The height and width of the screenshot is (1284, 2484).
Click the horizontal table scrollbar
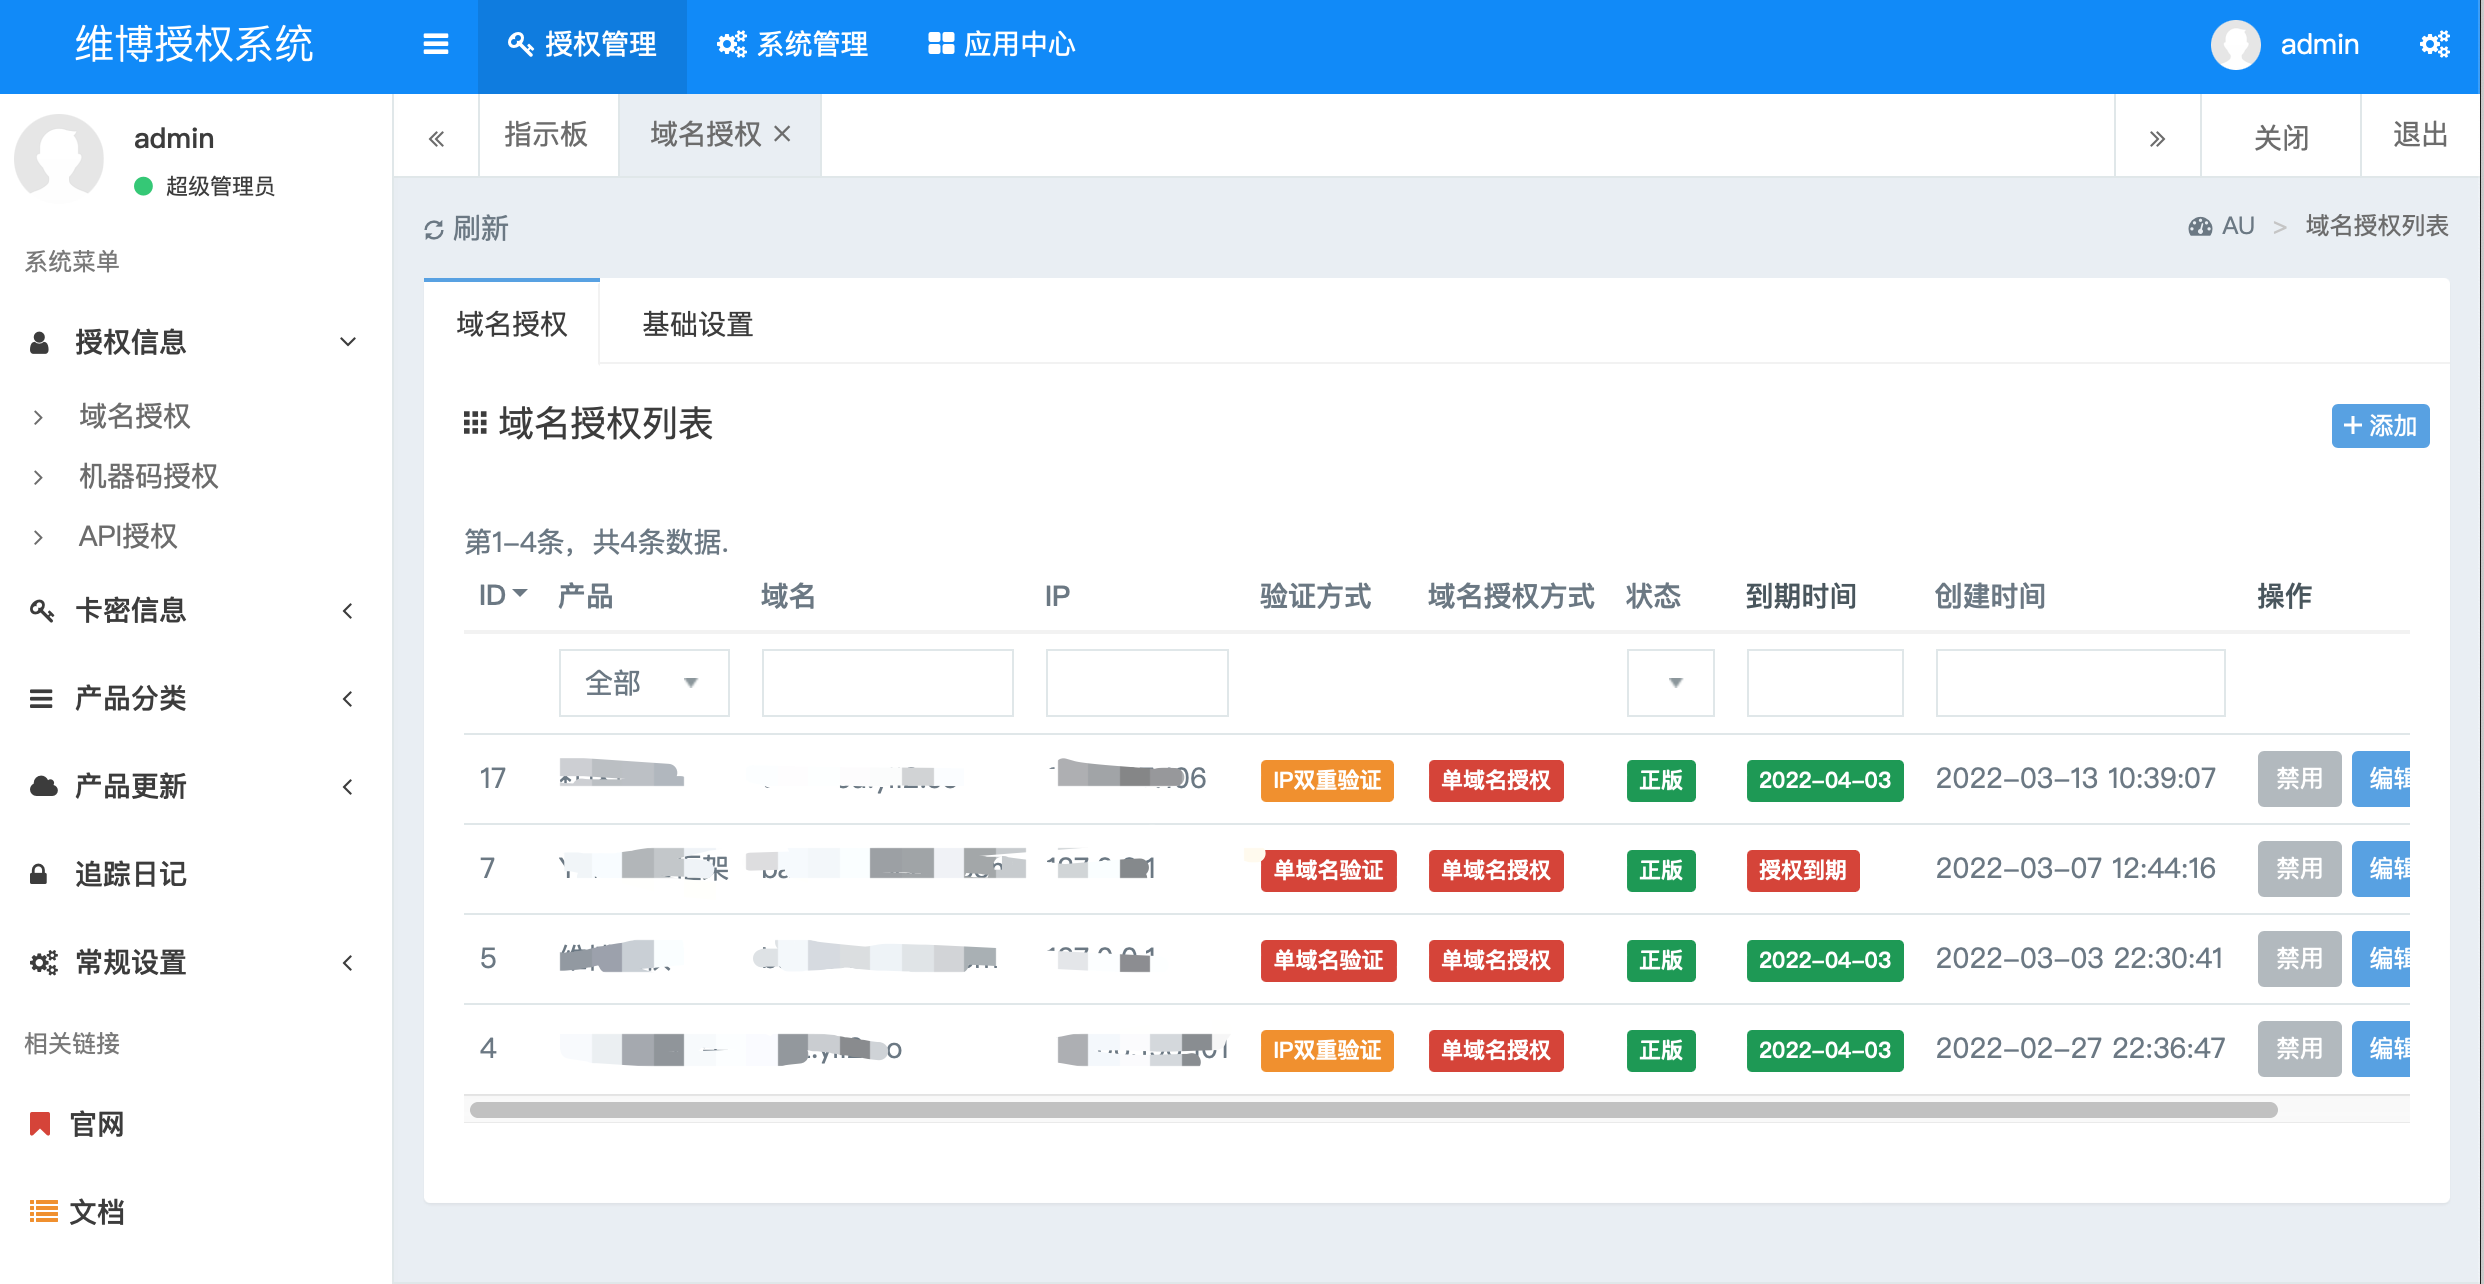tap(1372, 1110)
